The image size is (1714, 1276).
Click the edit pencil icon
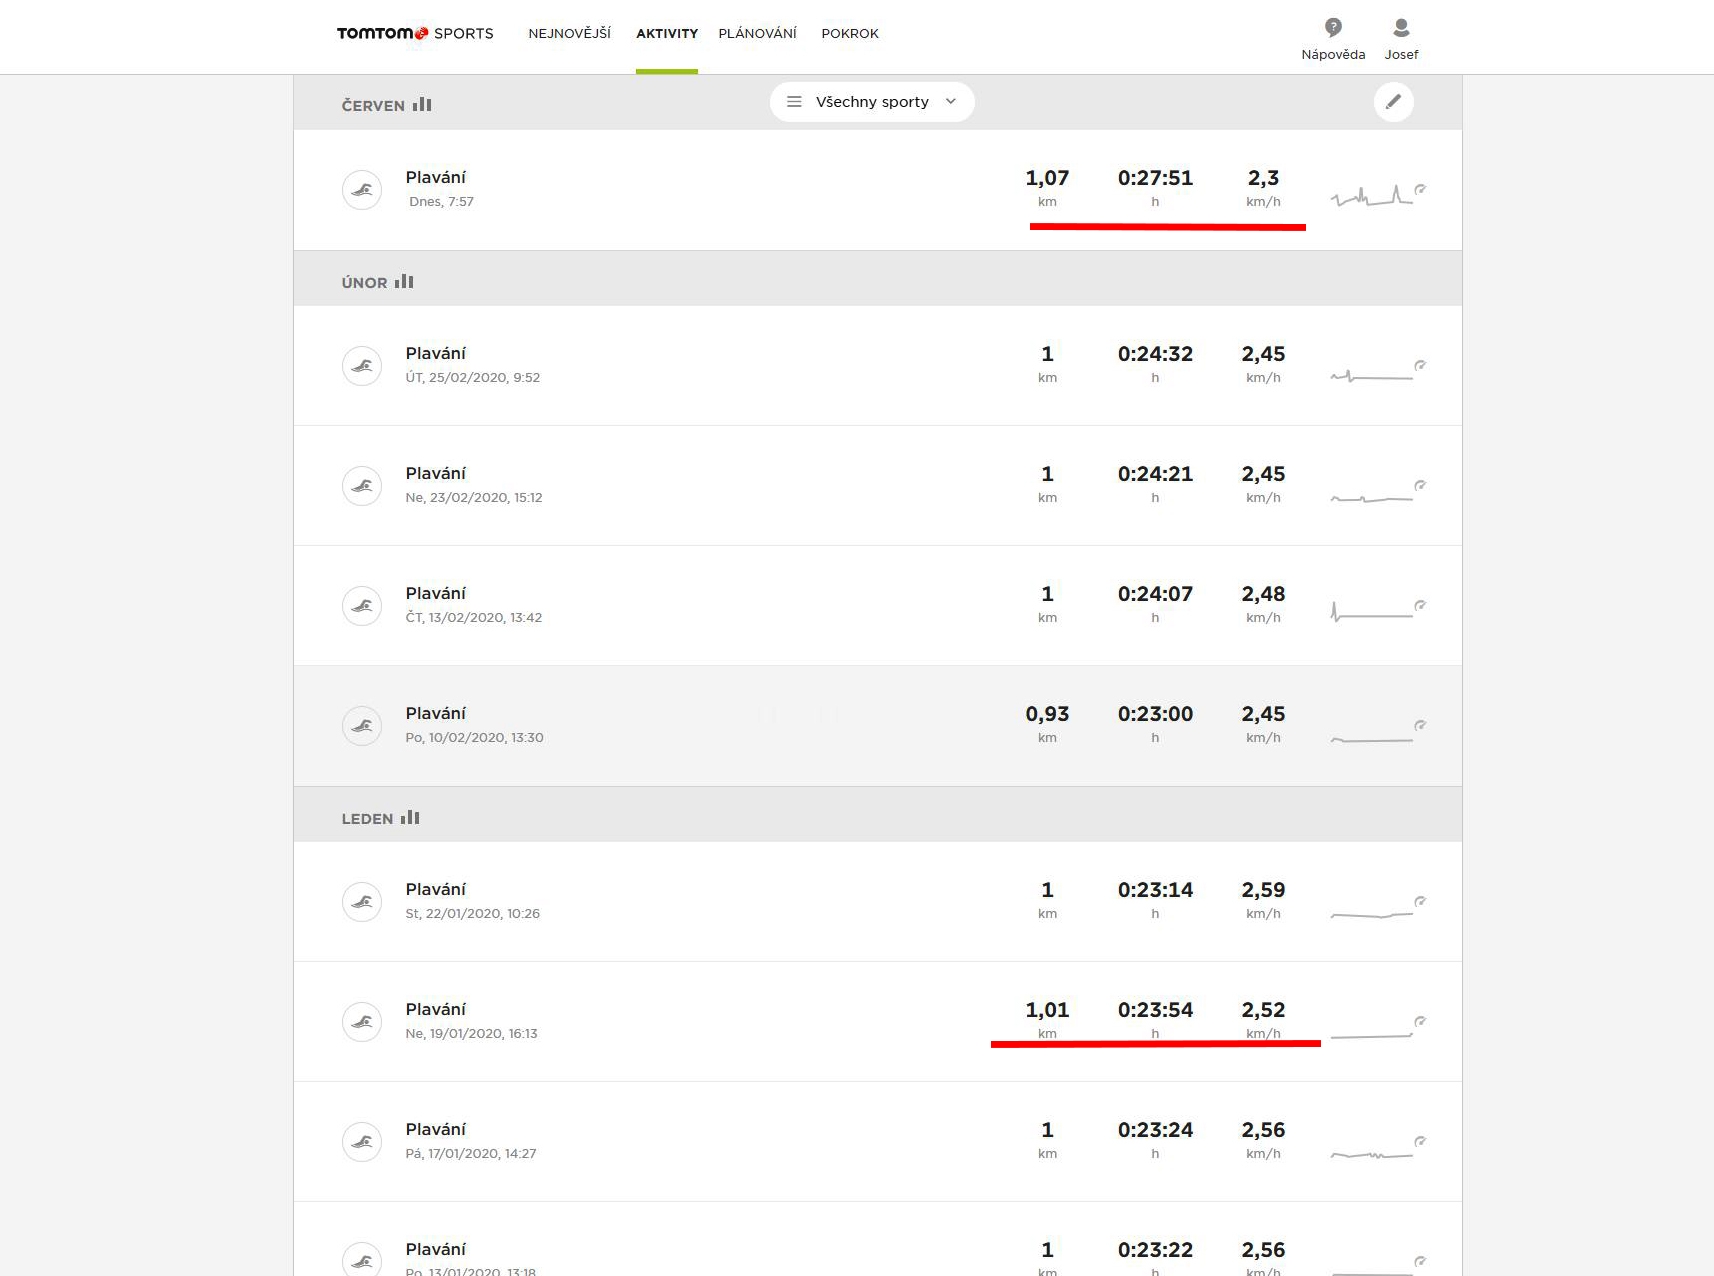(1393, 102)
